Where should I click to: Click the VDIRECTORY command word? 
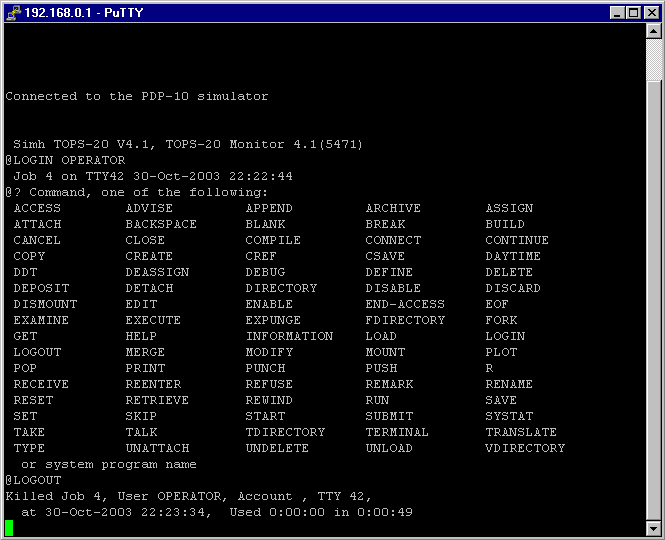click(x=525, y=448)
